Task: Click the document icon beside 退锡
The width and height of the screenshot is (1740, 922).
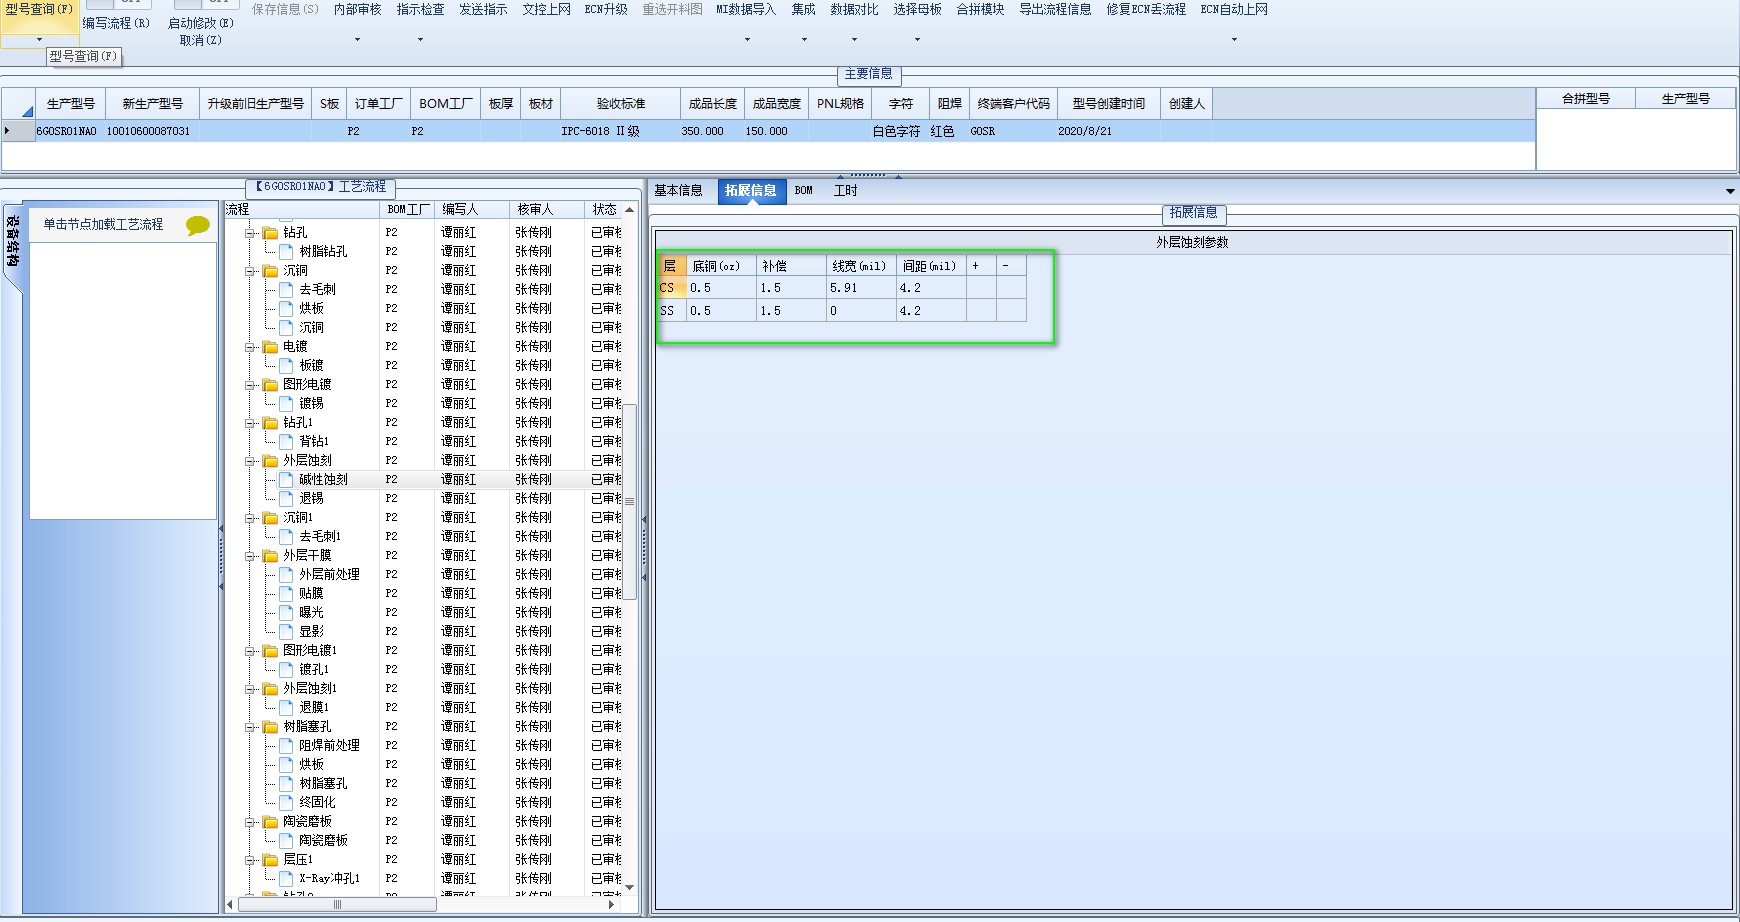Action: [x=286, y=499]
